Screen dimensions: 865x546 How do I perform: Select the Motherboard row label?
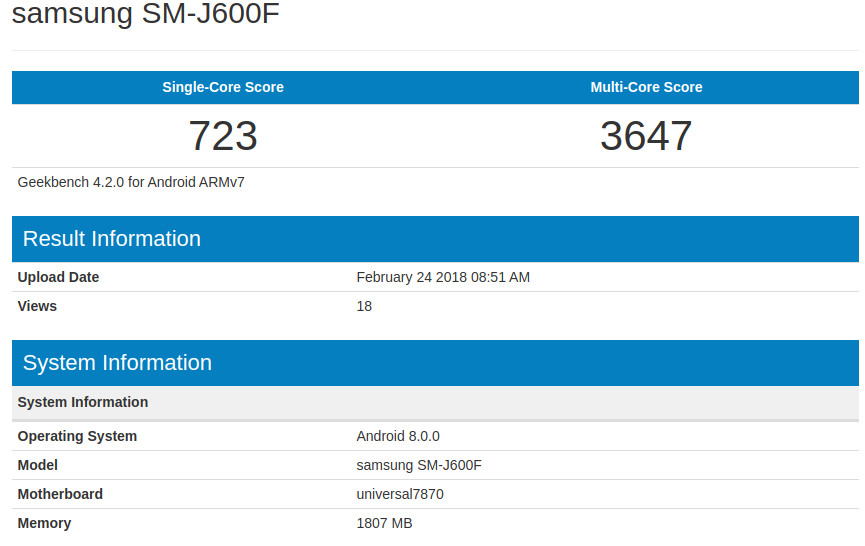[60, 494]
